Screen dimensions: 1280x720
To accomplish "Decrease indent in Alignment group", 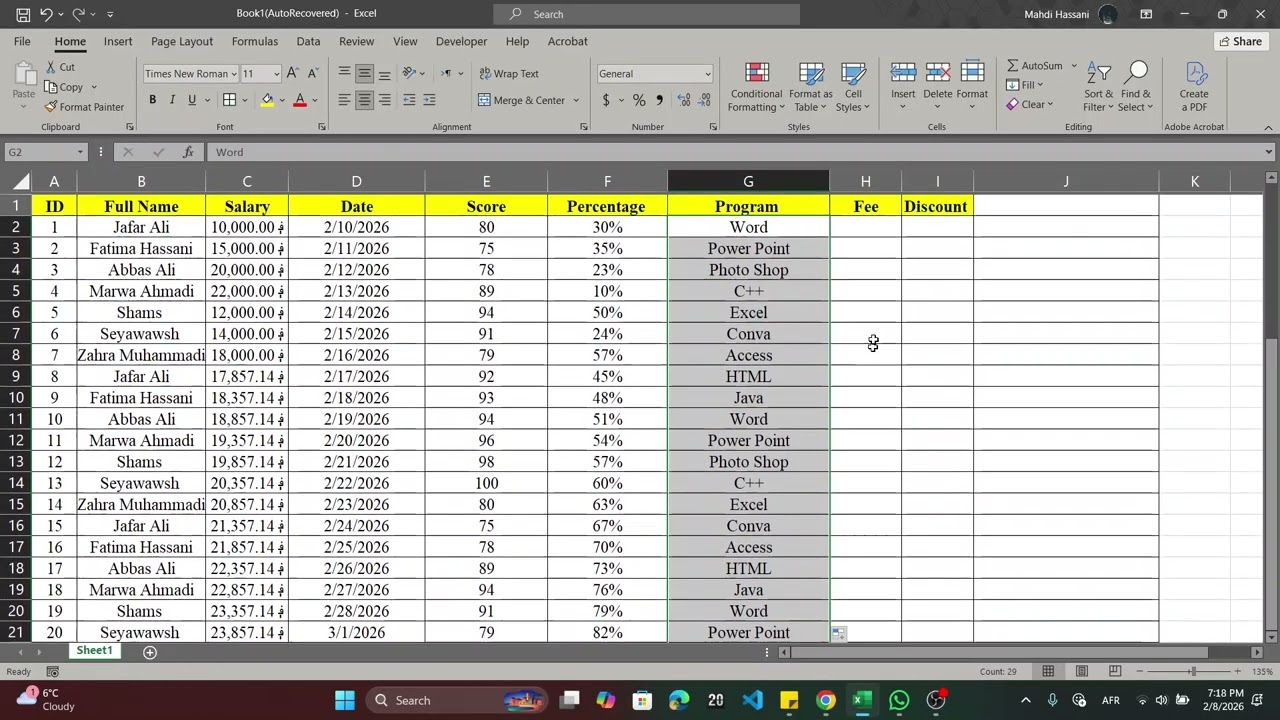I will click(x=409, y=100).
